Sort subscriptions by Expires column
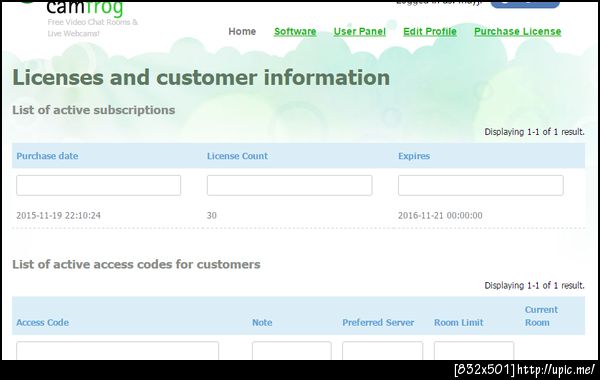 point(414,156)
